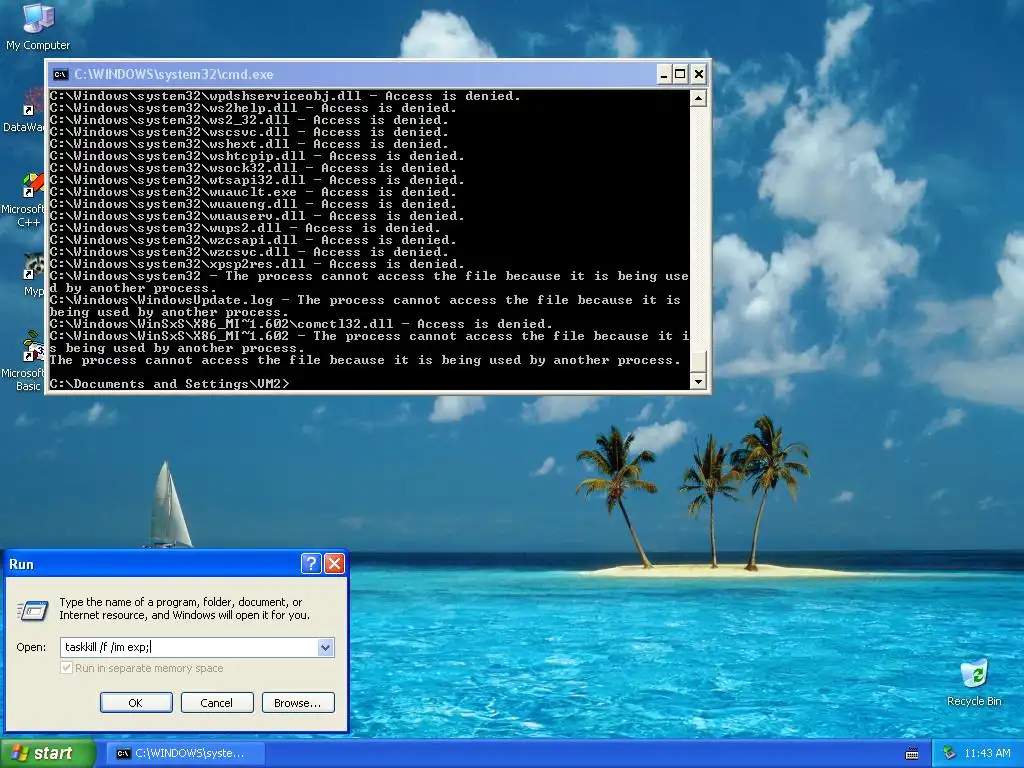Click the Run dialog title bar text

click(x=21, y=564)
